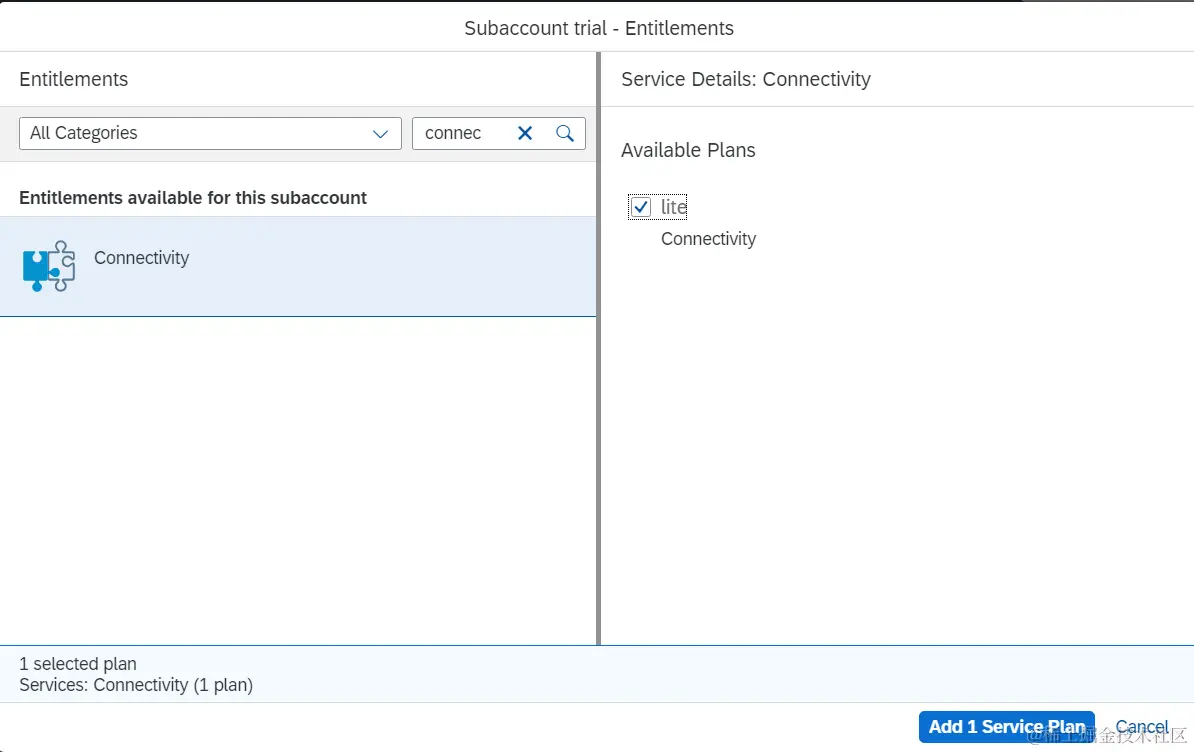Click the 'lite' plan label
Image resolution: width=1194 pixels, height=752 pixels.
[673, 207]
